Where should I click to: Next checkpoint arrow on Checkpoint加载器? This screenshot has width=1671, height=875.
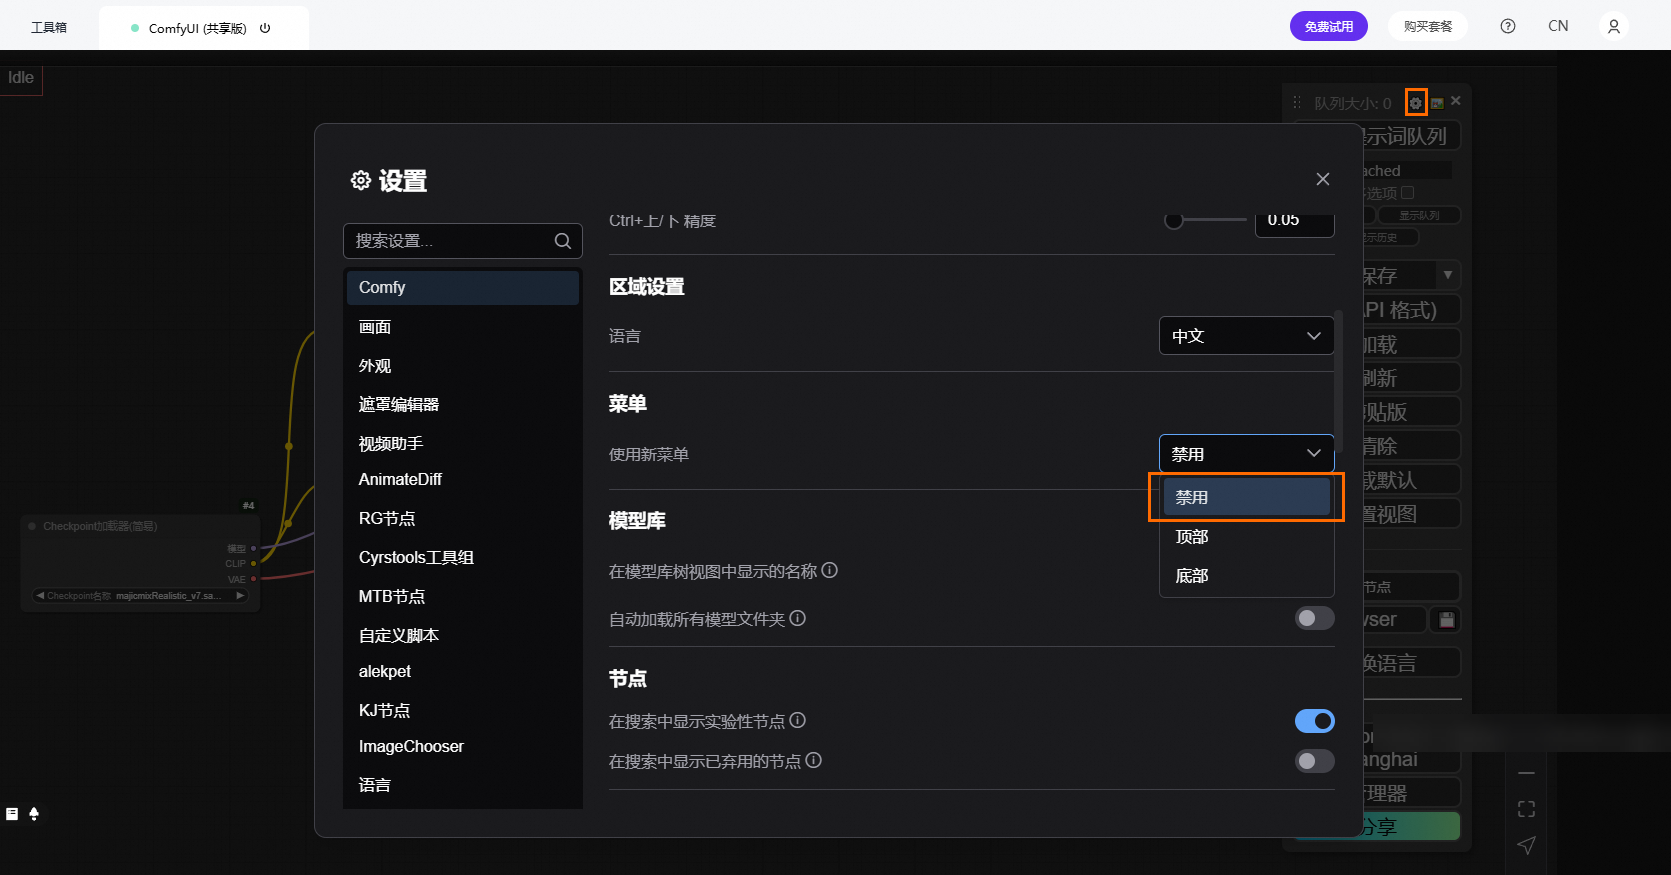(x=240, y=595)
